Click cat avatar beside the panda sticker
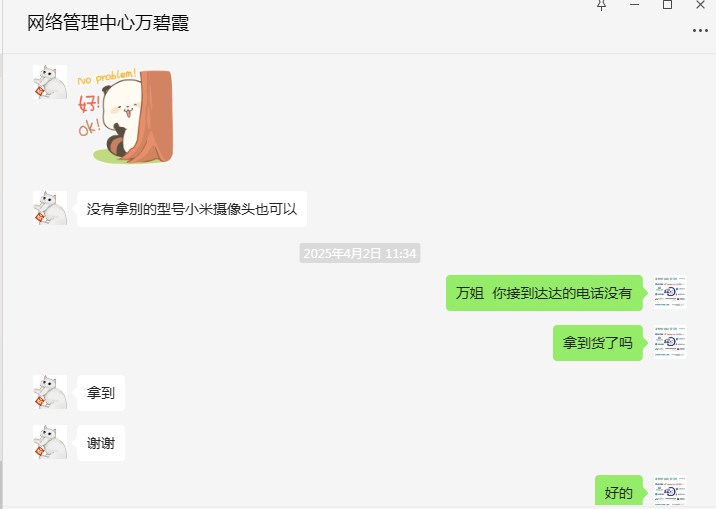 [50, 82]
